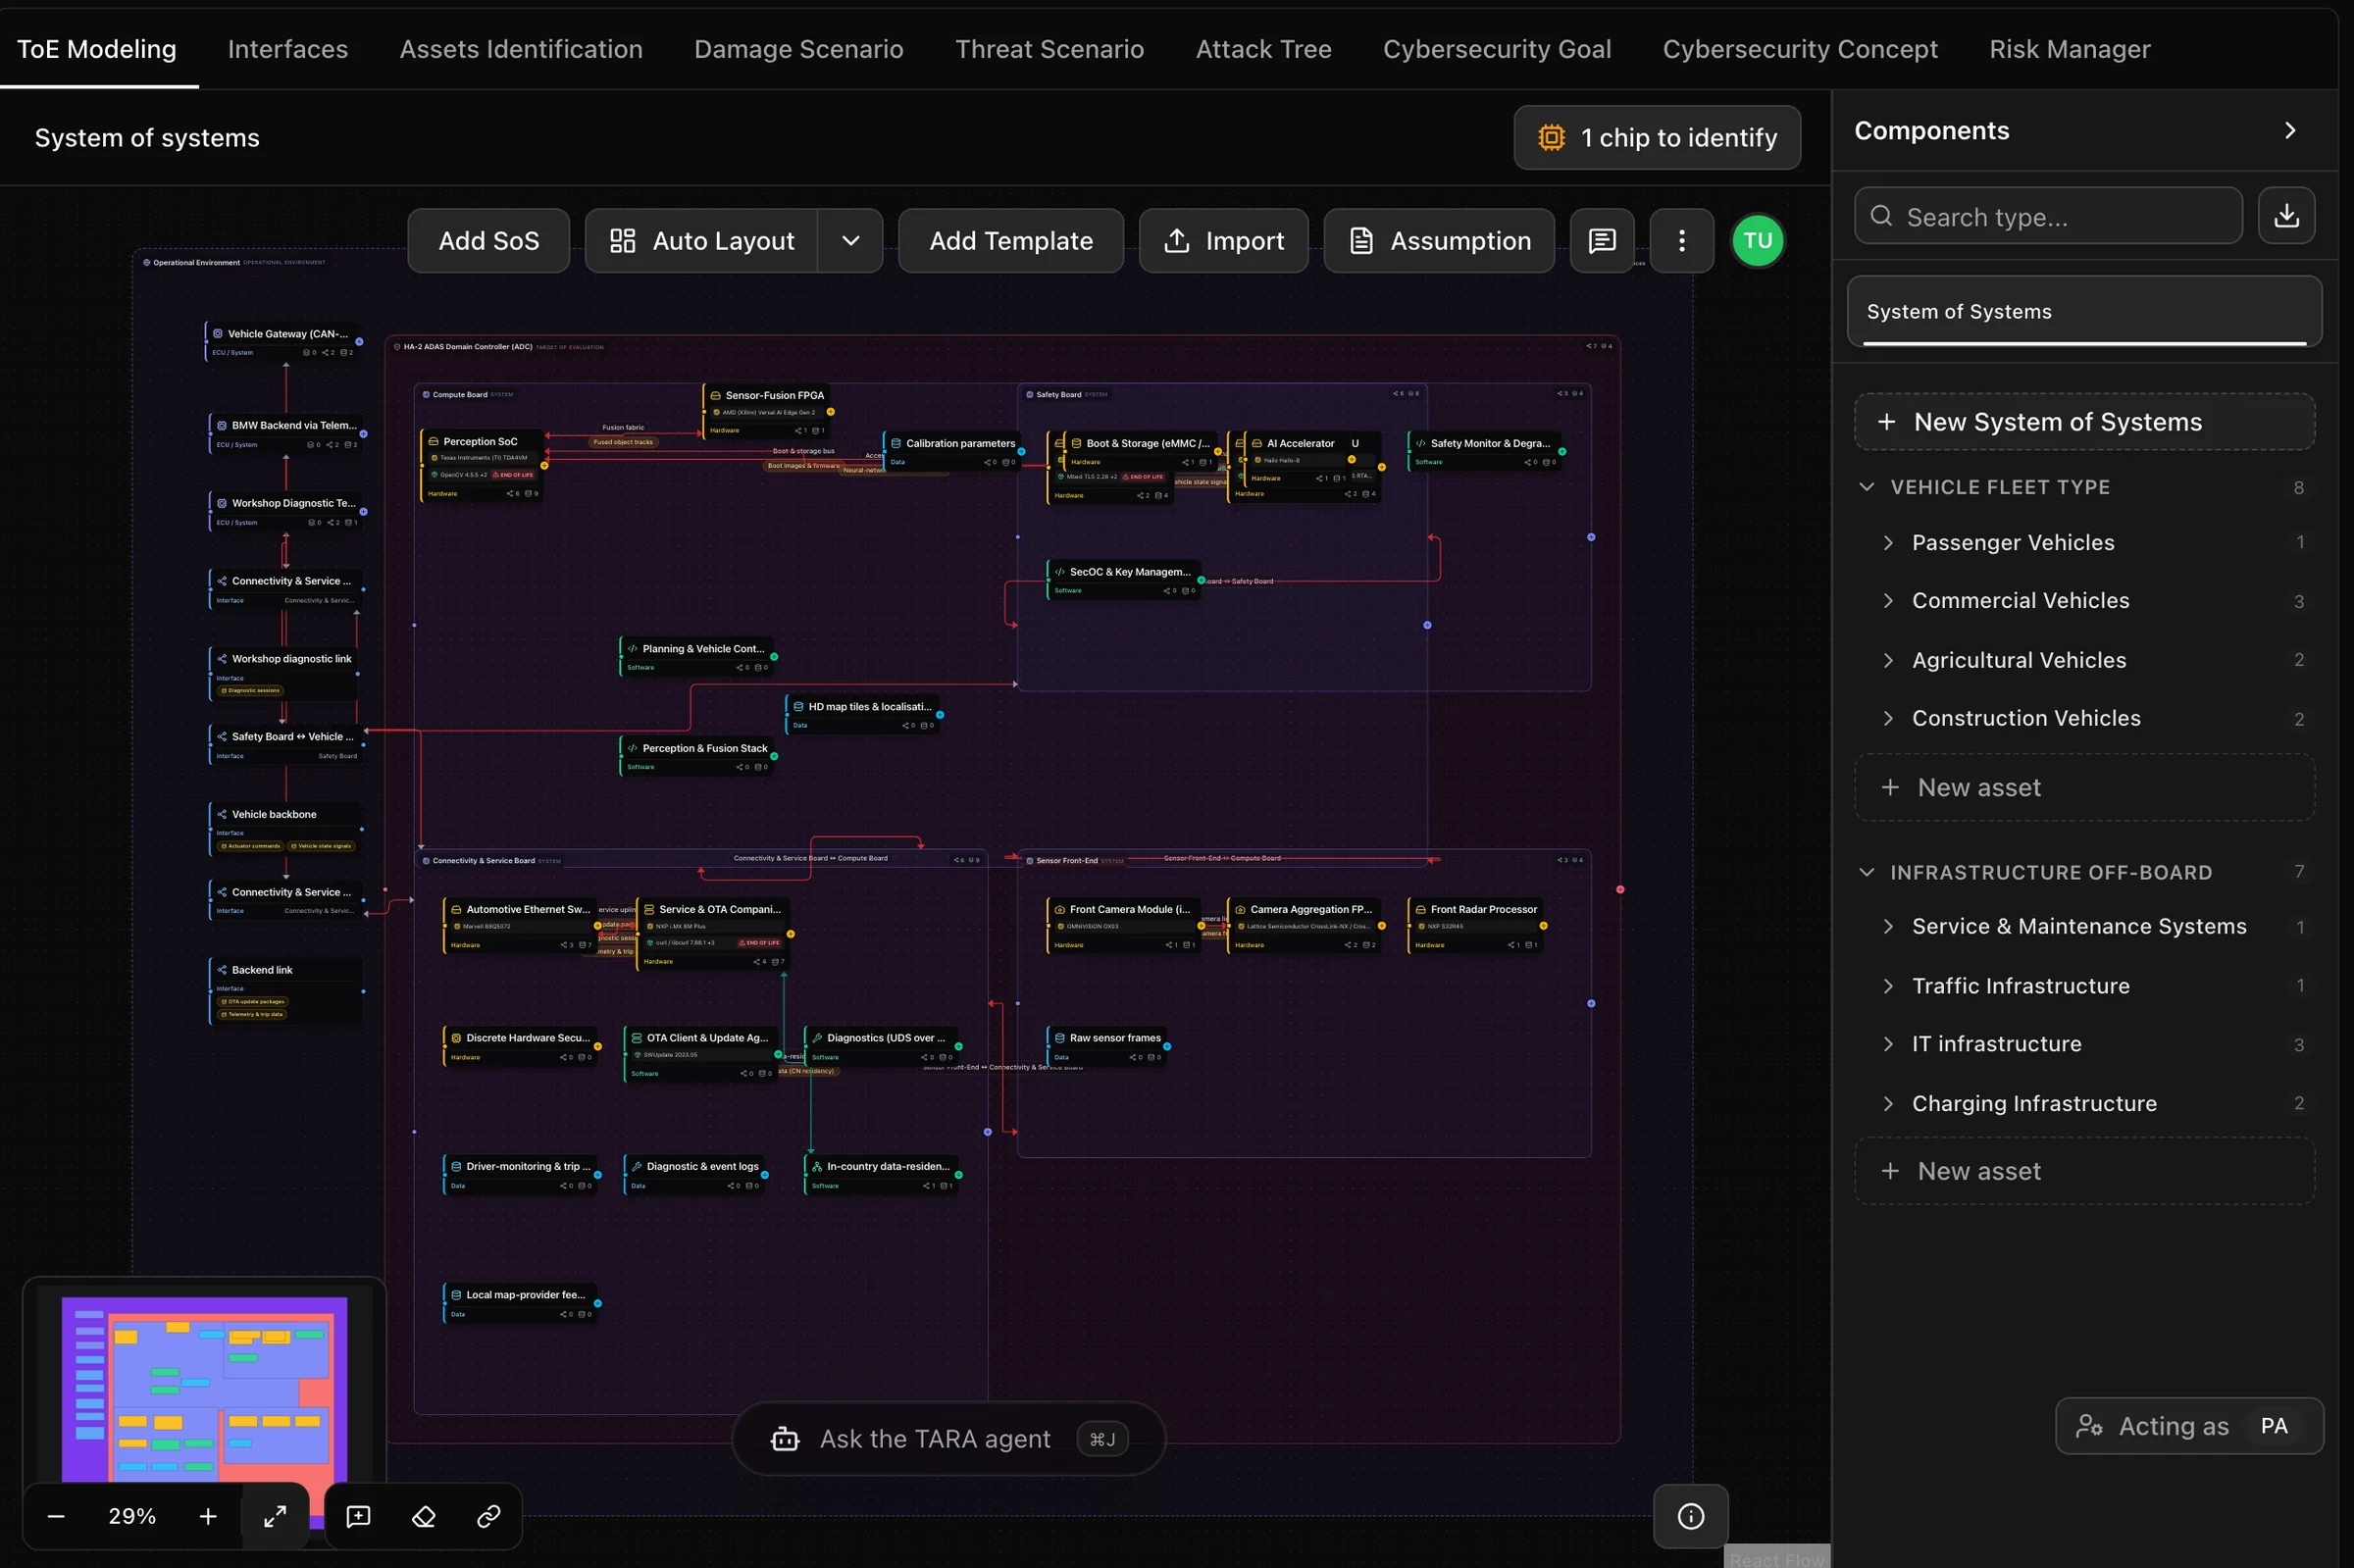Click New asset under Vehicle Fleet Type

tap(2084, 788)
